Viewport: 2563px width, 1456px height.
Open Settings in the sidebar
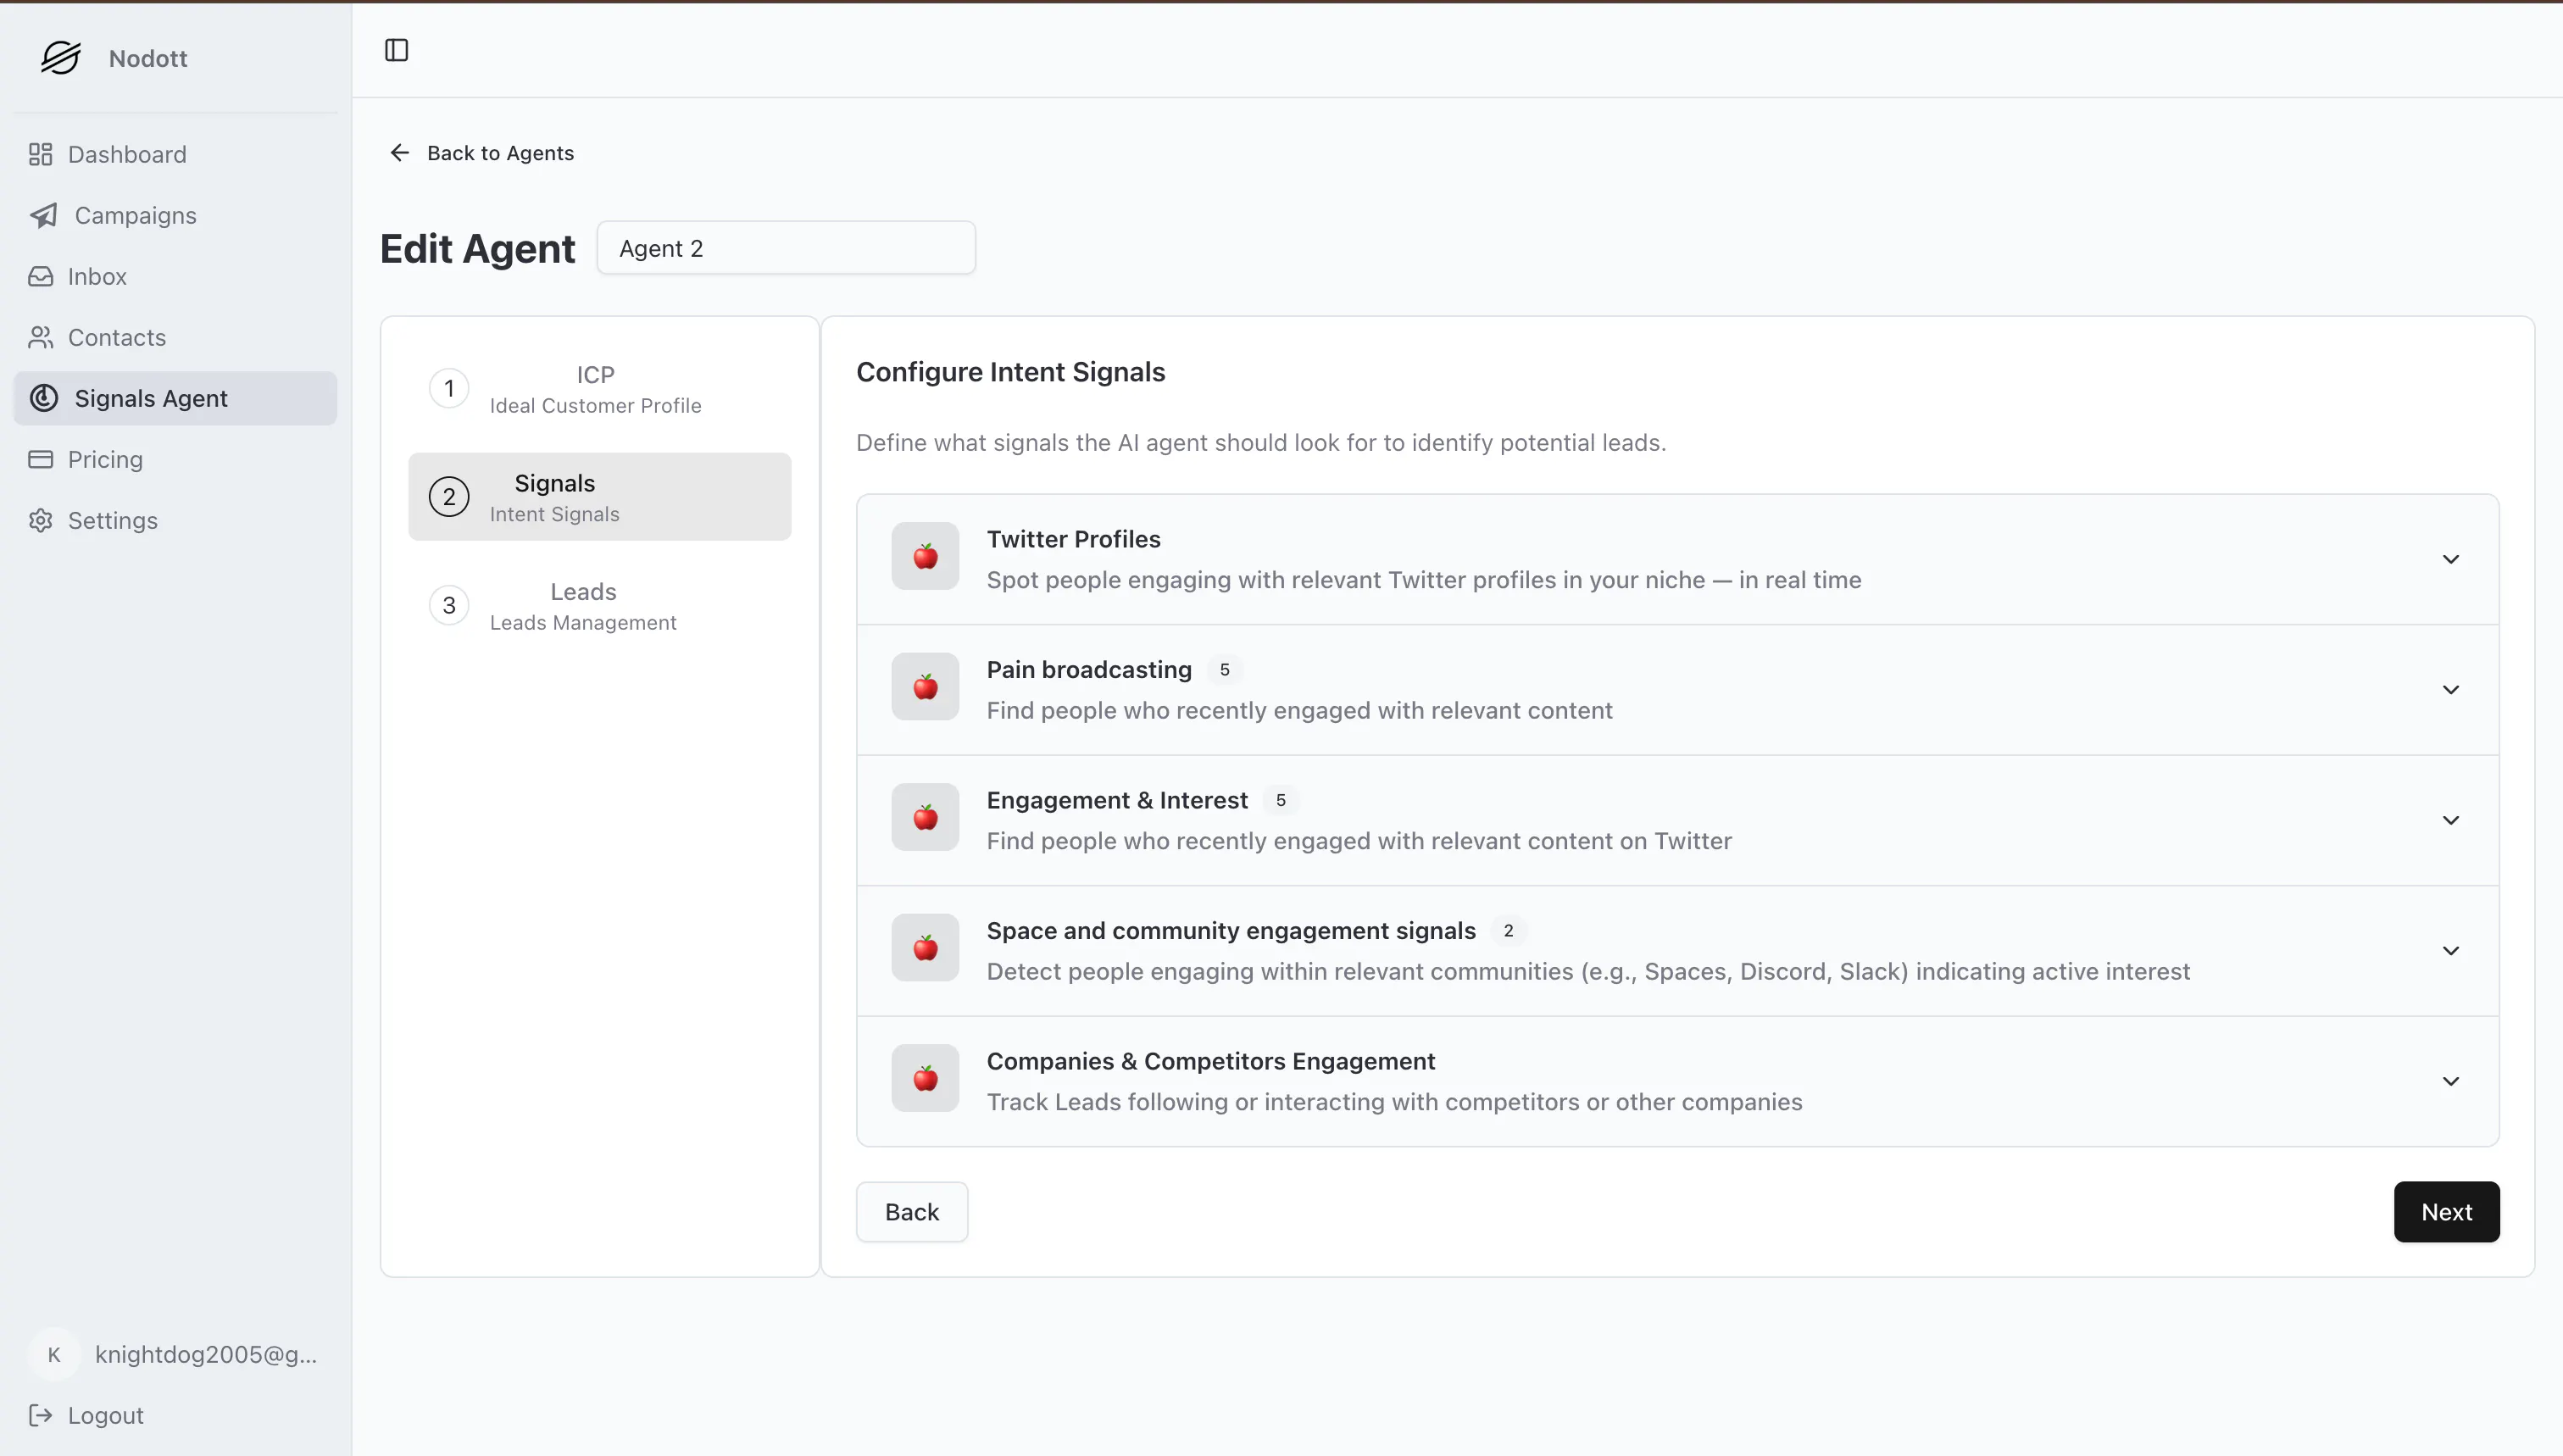coord(175,520)
